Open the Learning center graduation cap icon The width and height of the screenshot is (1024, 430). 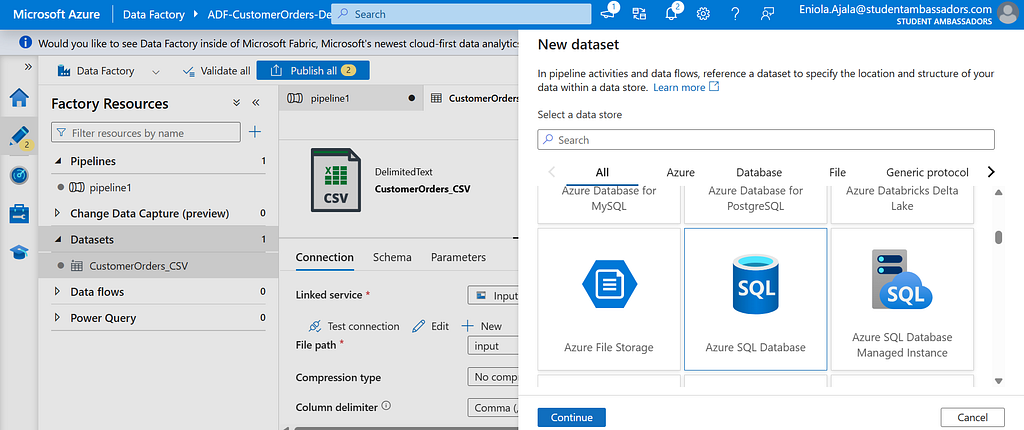point(19,252)
